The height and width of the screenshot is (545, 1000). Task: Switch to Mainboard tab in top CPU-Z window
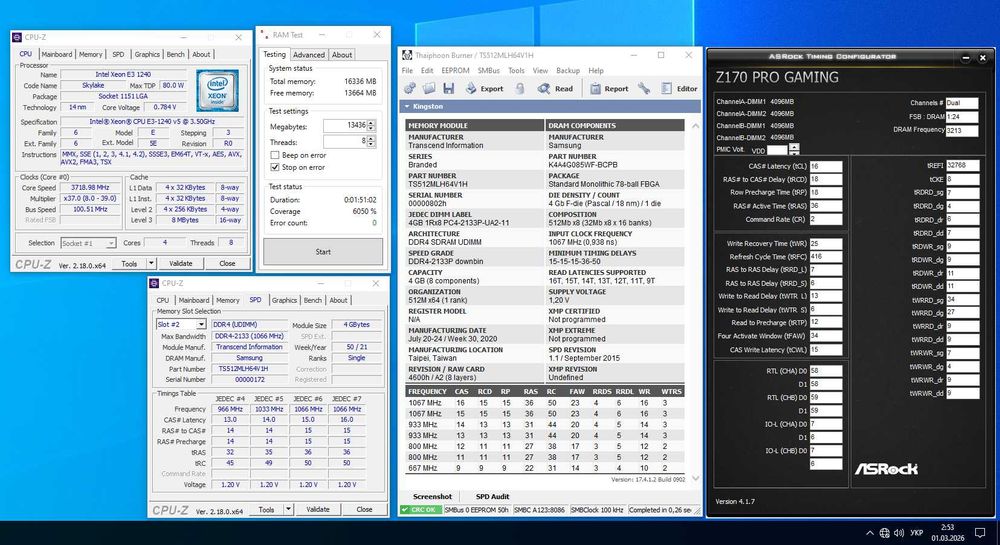57,54
